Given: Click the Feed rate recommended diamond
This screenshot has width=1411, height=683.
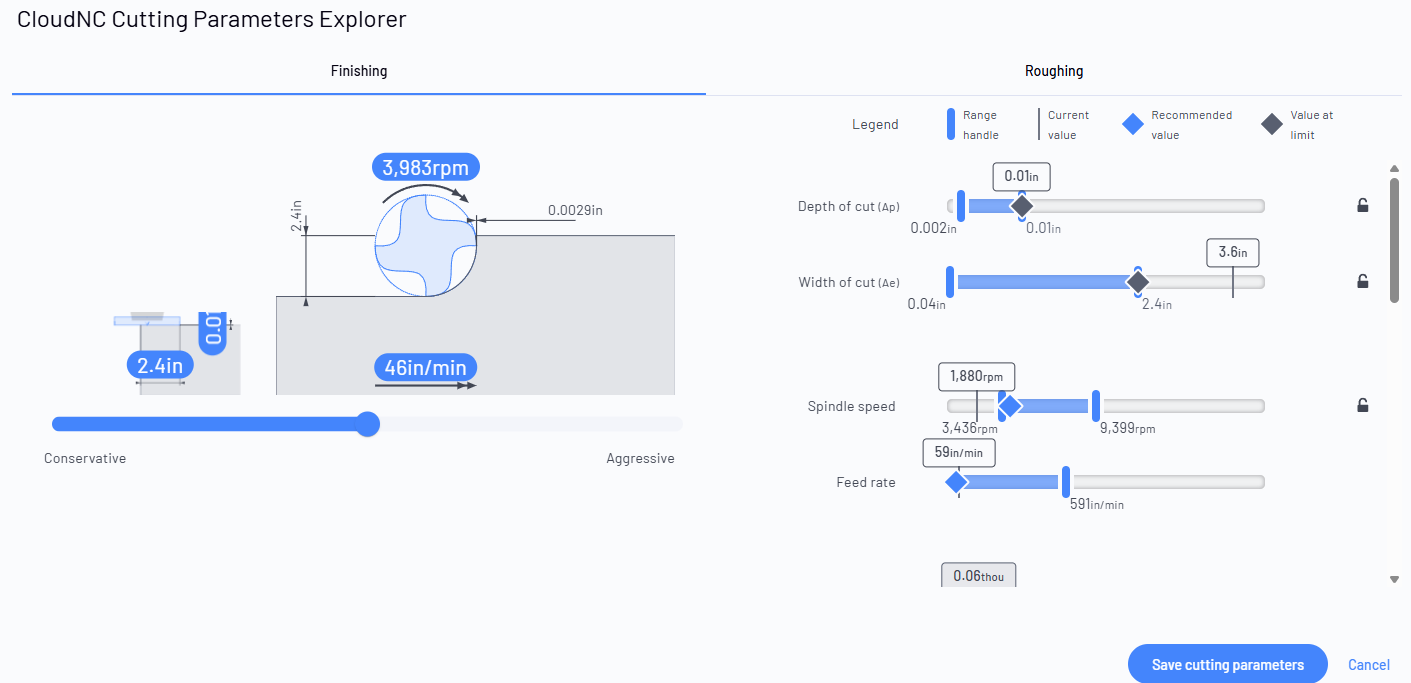Looking at the screenshot, I should click(x=956, y=482).
